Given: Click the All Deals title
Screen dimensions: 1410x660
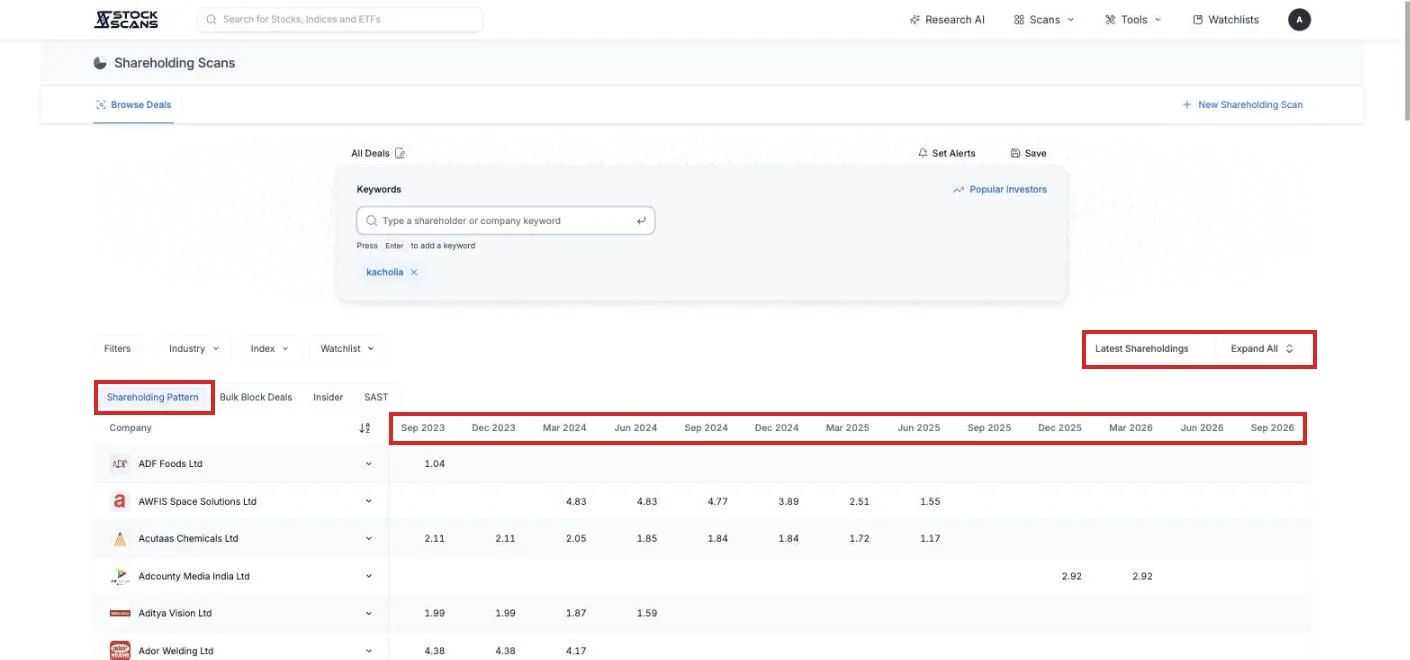Looking at the screenshot, I should click(x=370, y=153).
